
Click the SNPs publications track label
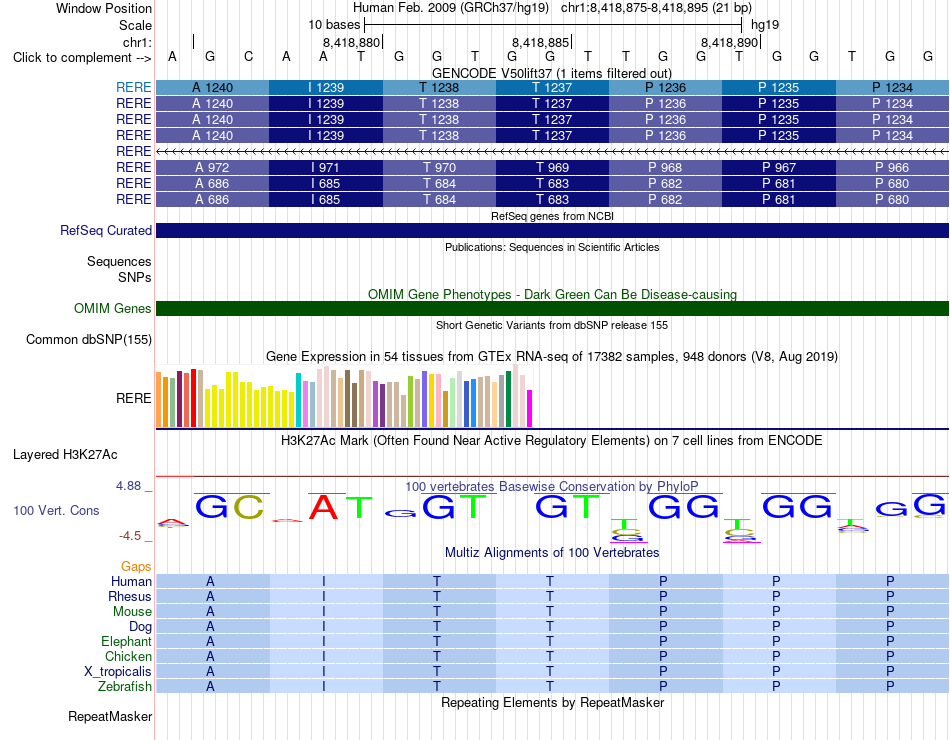click(135, 277)
